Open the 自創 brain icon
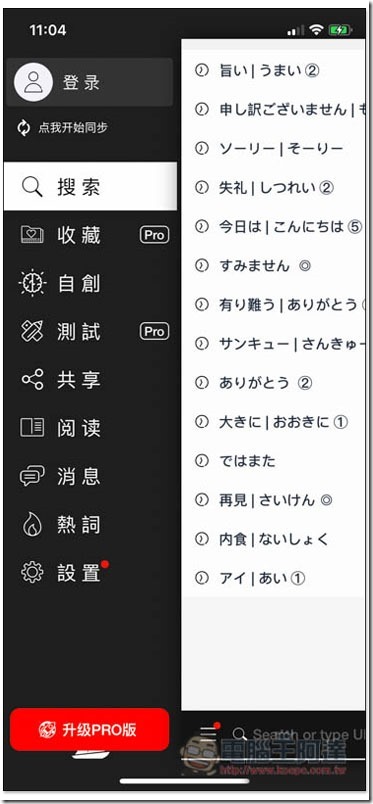The height and width of the screenshot is (804, 373). (32, 284)
